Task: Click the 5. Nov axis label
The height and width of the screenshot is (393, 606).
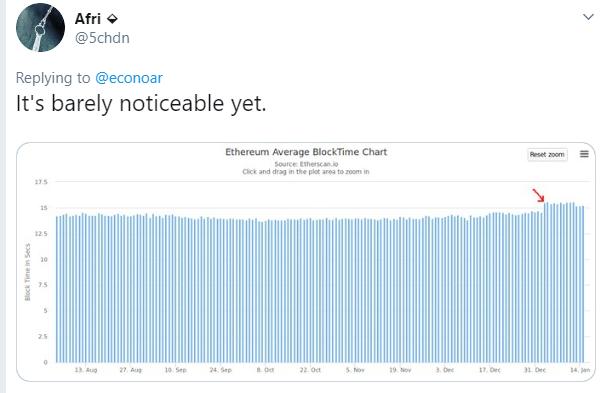Action: point(355,370)
